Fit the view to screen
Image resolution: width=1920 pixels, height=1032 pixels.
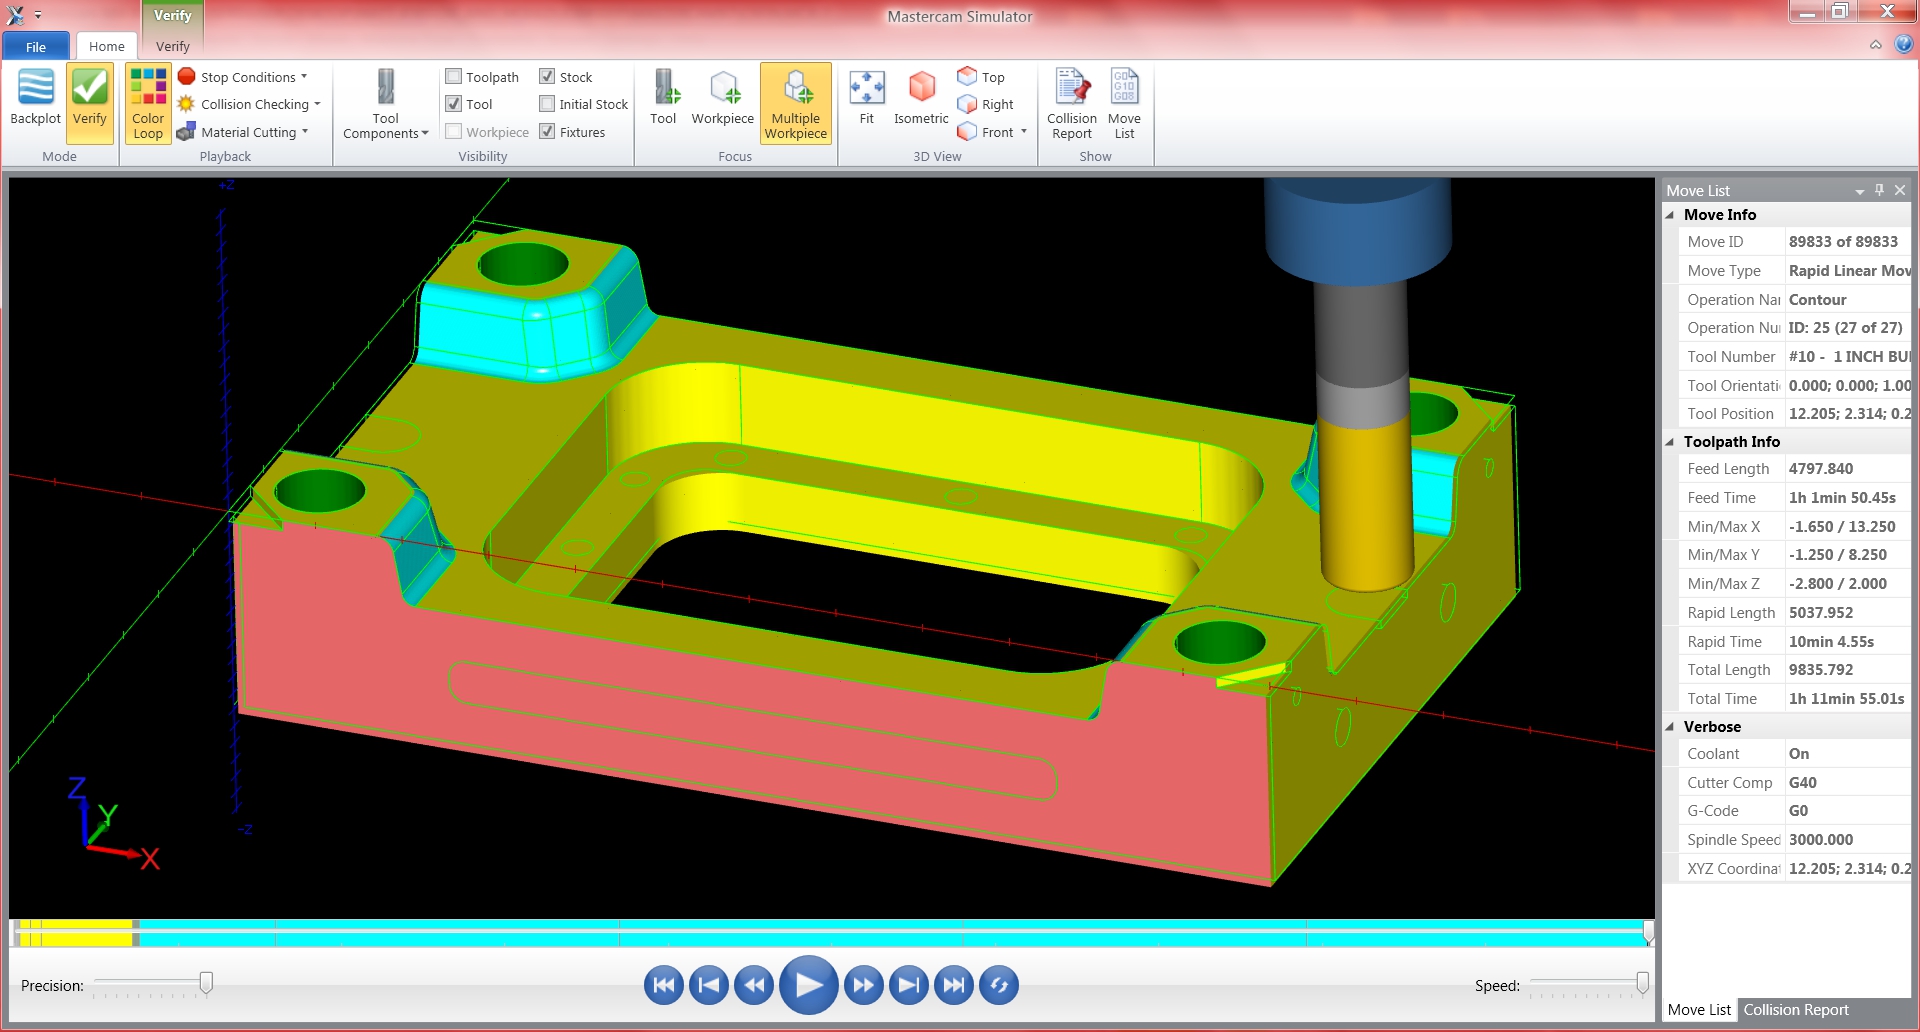point(866,96)
